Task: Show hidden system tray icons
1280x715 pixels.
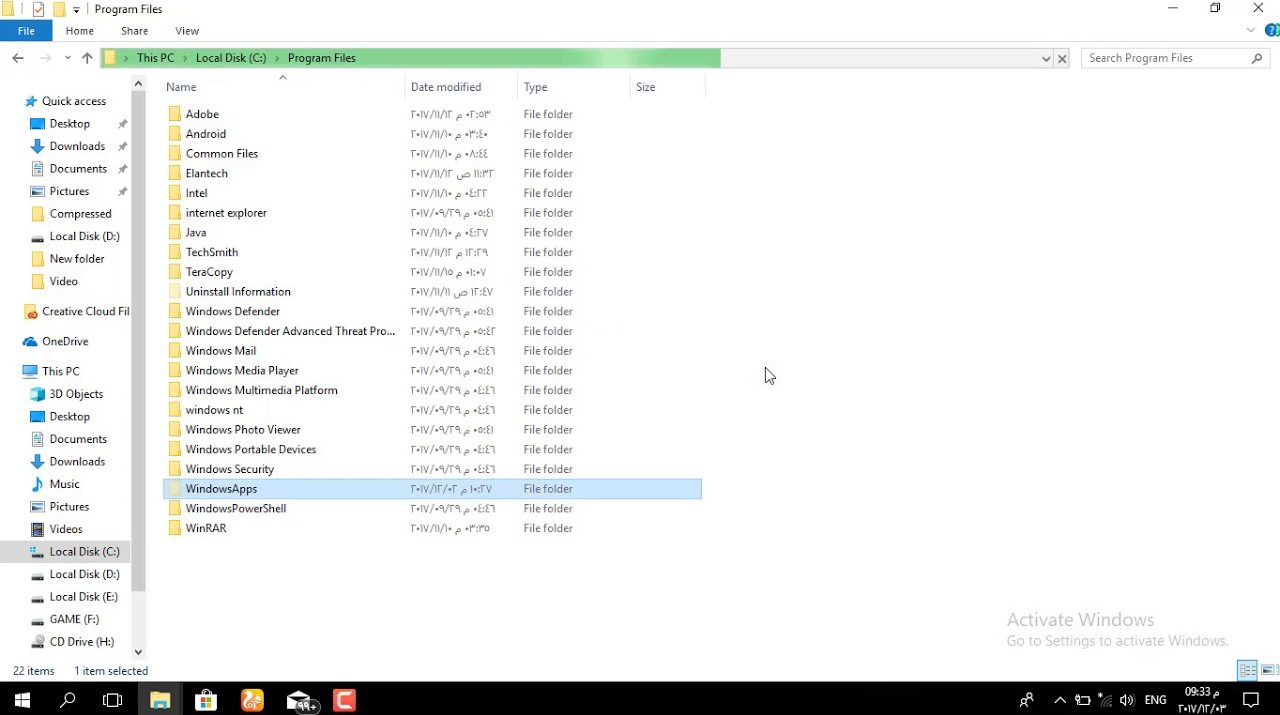Action: (1060, 700)
